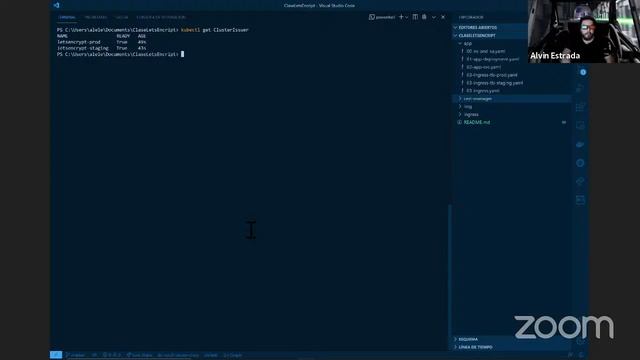Image resolution: width=640 pixels, height=360 pixels.
Task: Click the blue remote indicator in status bar
Action: [x=56, y=355]
